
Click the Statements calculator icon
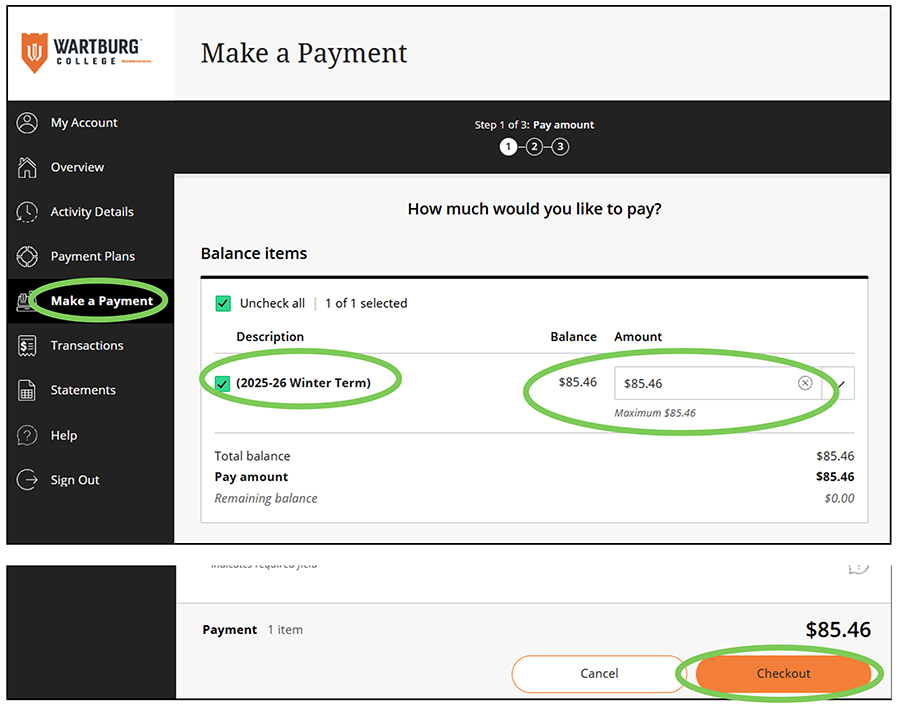pyautogui.click(x=28, y=391)
